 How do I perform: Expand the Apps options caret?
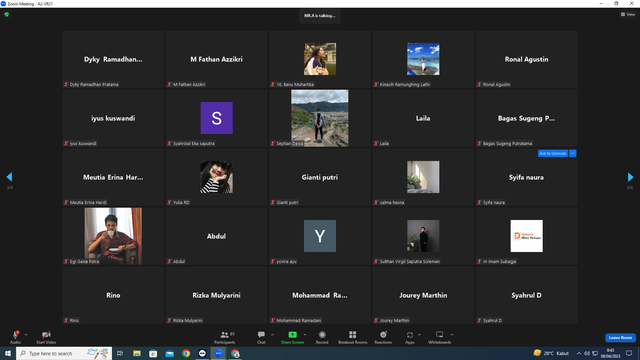point(419,335)
